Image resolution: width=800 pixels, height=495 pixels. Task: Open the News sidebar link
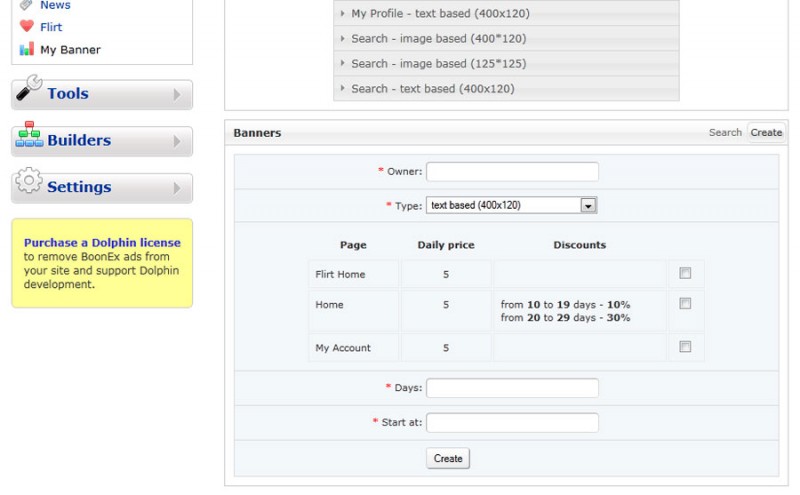click(55, 5)
